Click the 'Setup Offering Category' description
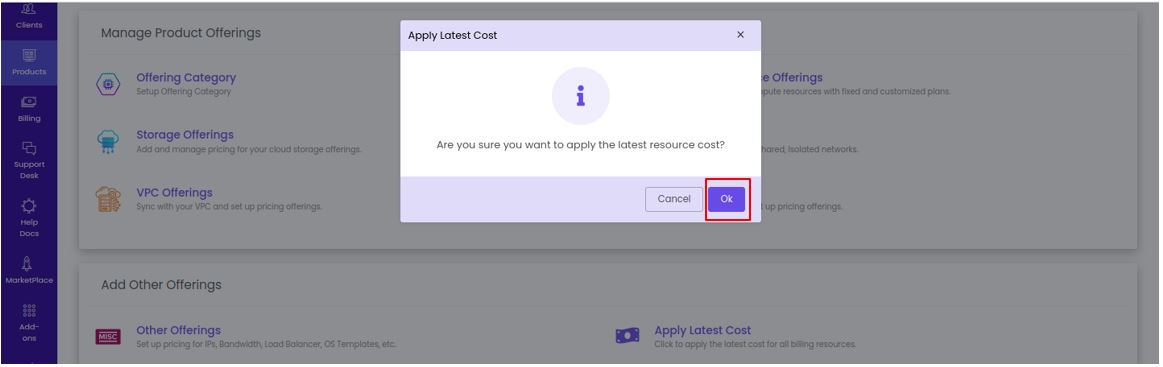Screen dimensions: 1163x367 (184, 92)
